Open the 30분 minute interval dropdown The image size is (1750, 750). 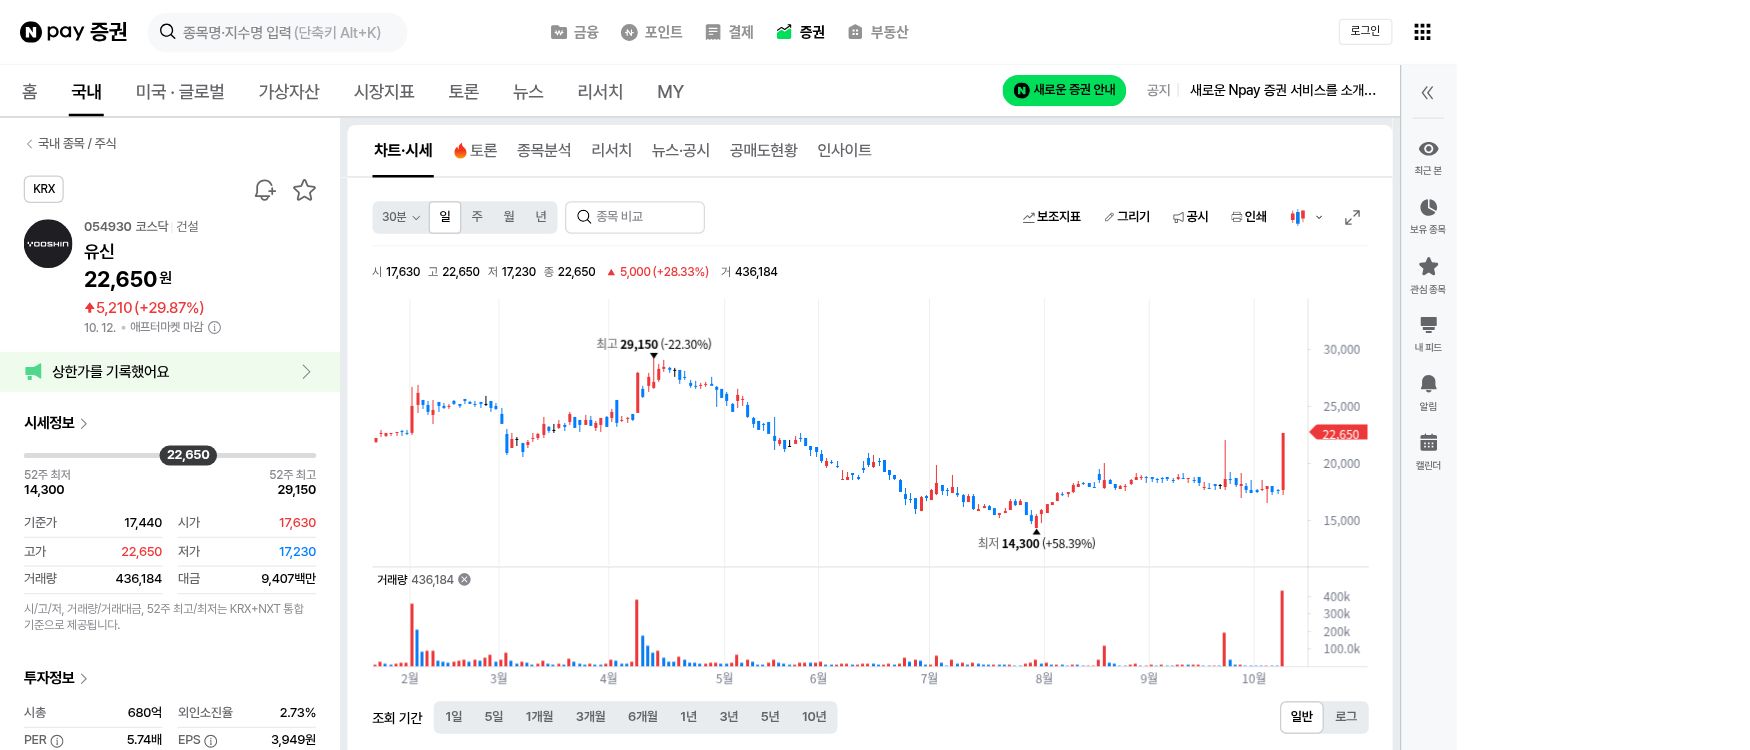pos(401,217)
